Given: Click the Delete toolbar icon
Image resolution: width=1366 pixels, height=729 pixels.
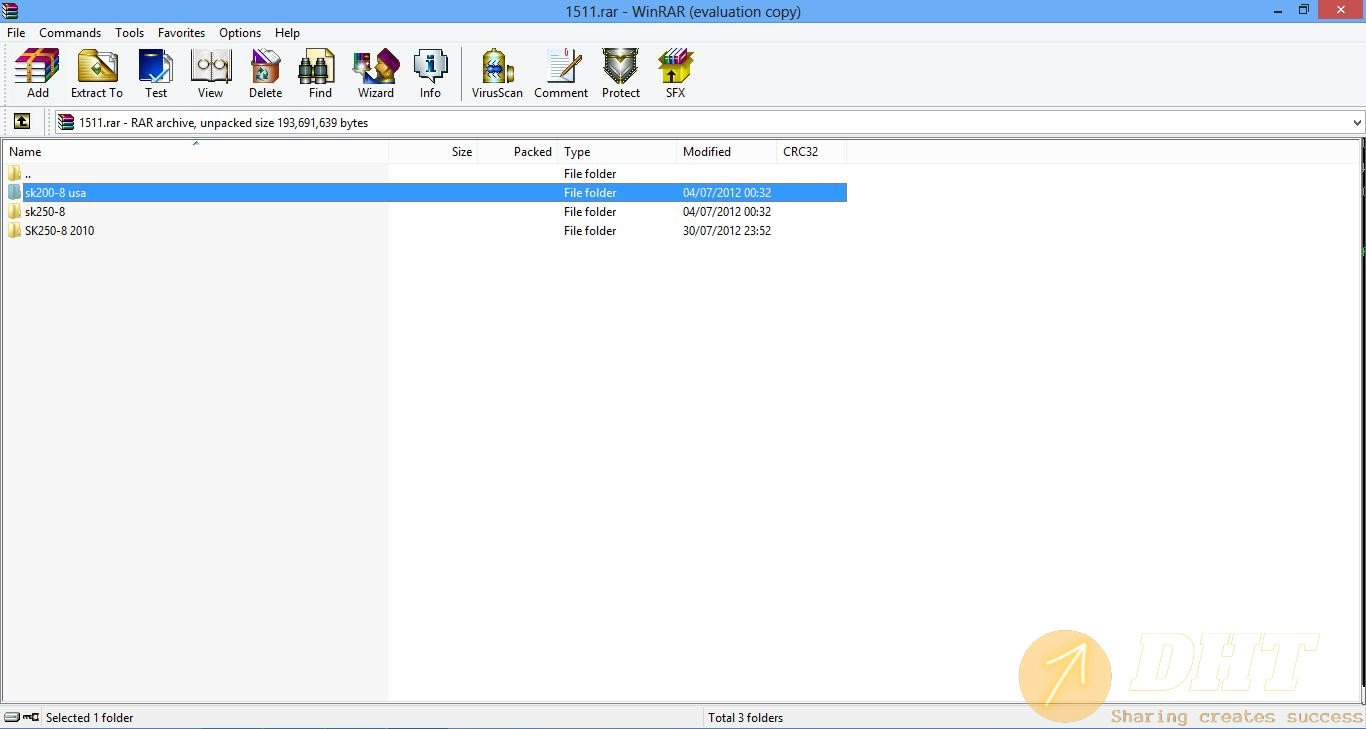Looking at the screenshot, I should pyautogui.click(x=265, y=74).
